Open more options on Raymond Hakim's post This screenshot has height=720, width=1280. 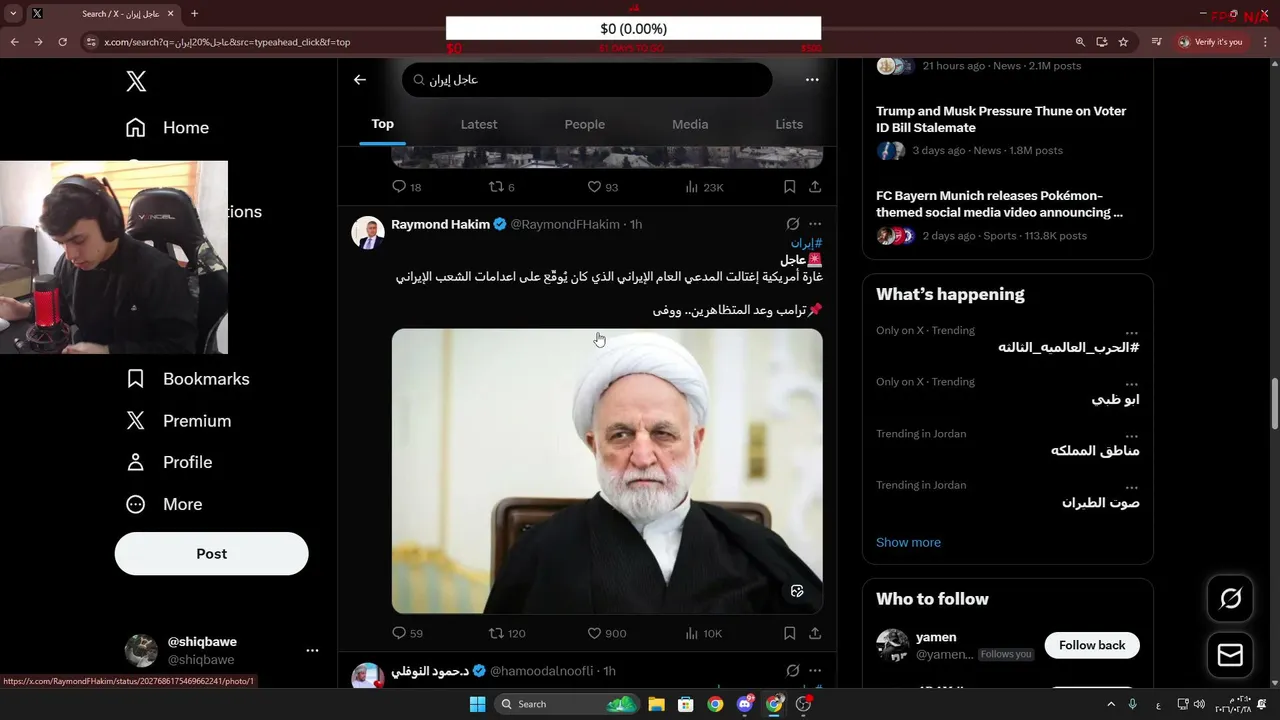pyautogui.click(x=815, y=224)
